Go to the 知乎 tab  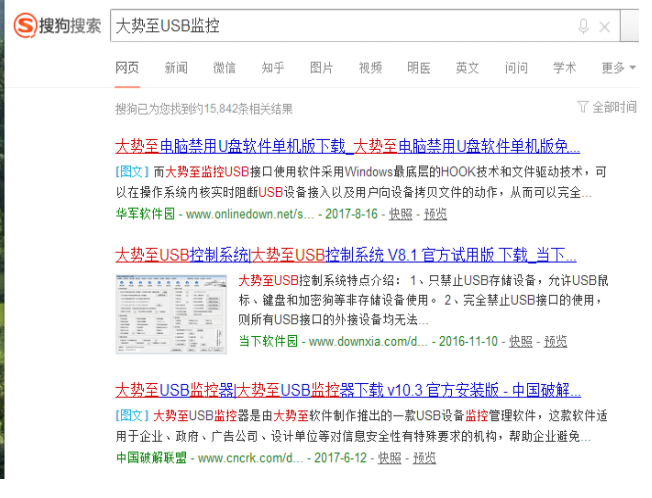pyautogui.click(x=273, y=68)
